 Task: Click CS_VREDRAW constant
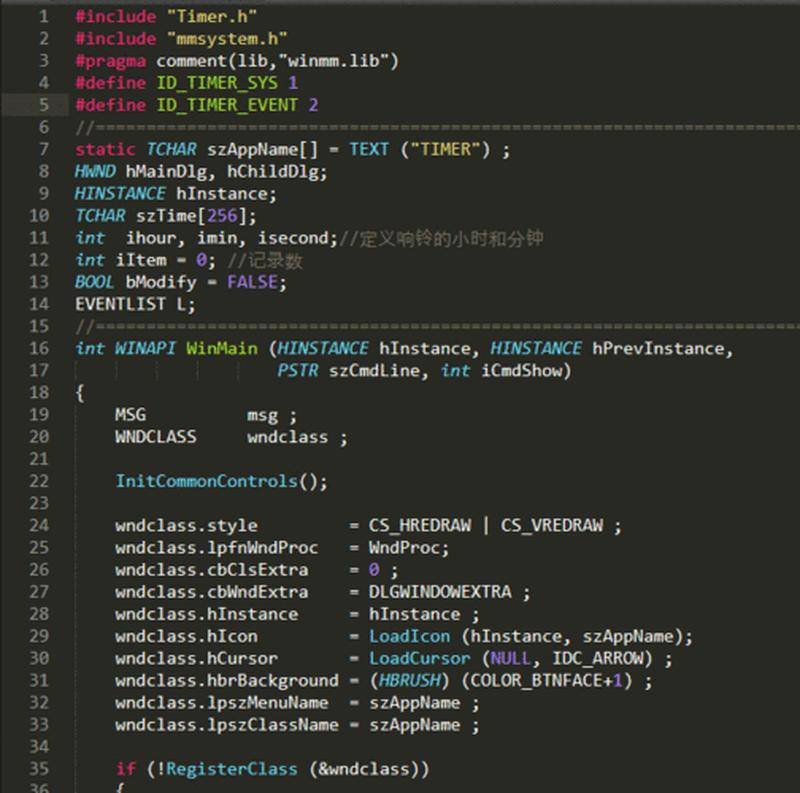pyautogui.click(x=552, y=526)
